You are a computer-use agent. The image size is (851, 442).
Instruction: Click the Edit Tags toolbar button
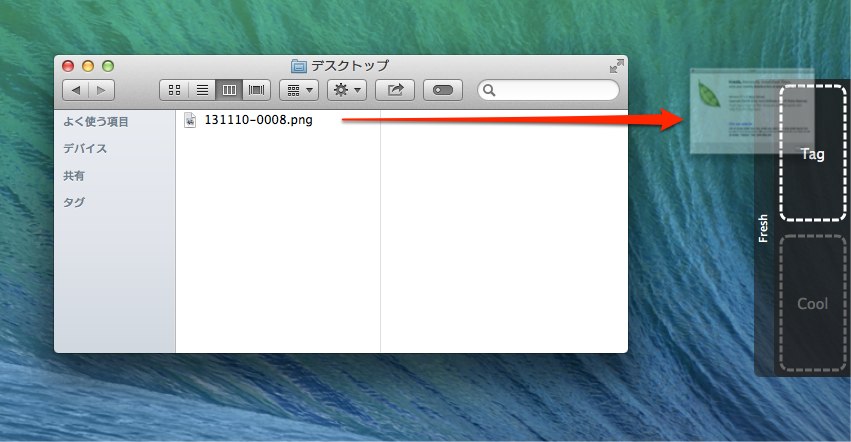(443, 90)
